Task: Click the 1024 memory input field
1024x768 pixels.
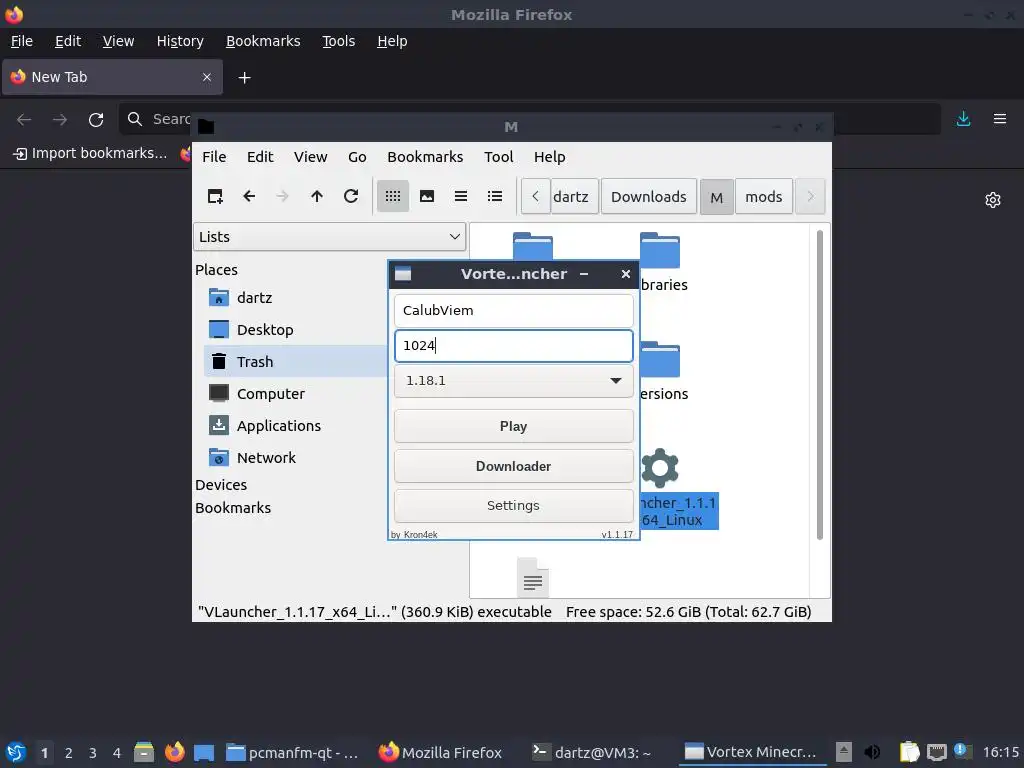Action: pos(513,345)
